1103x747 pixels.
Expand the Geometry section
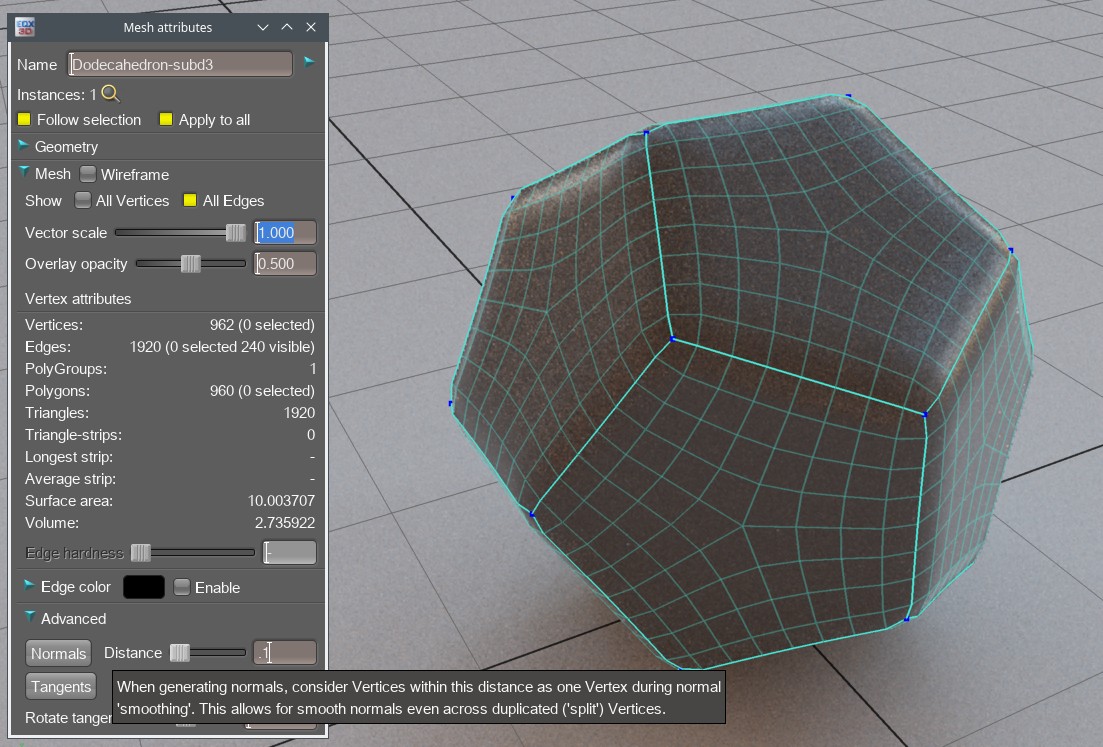tap(24, 146)
